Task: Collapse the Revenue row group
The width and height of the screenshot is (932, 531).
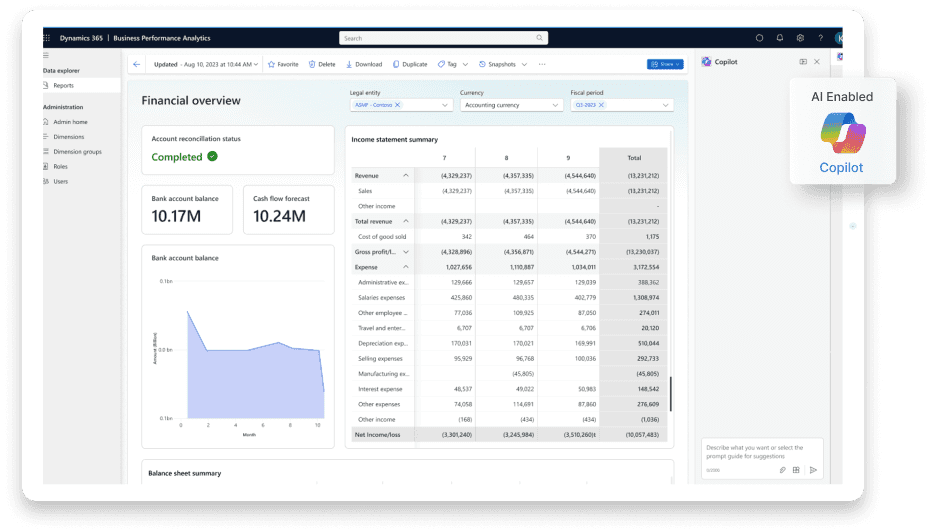Action: tap(406, 175)
